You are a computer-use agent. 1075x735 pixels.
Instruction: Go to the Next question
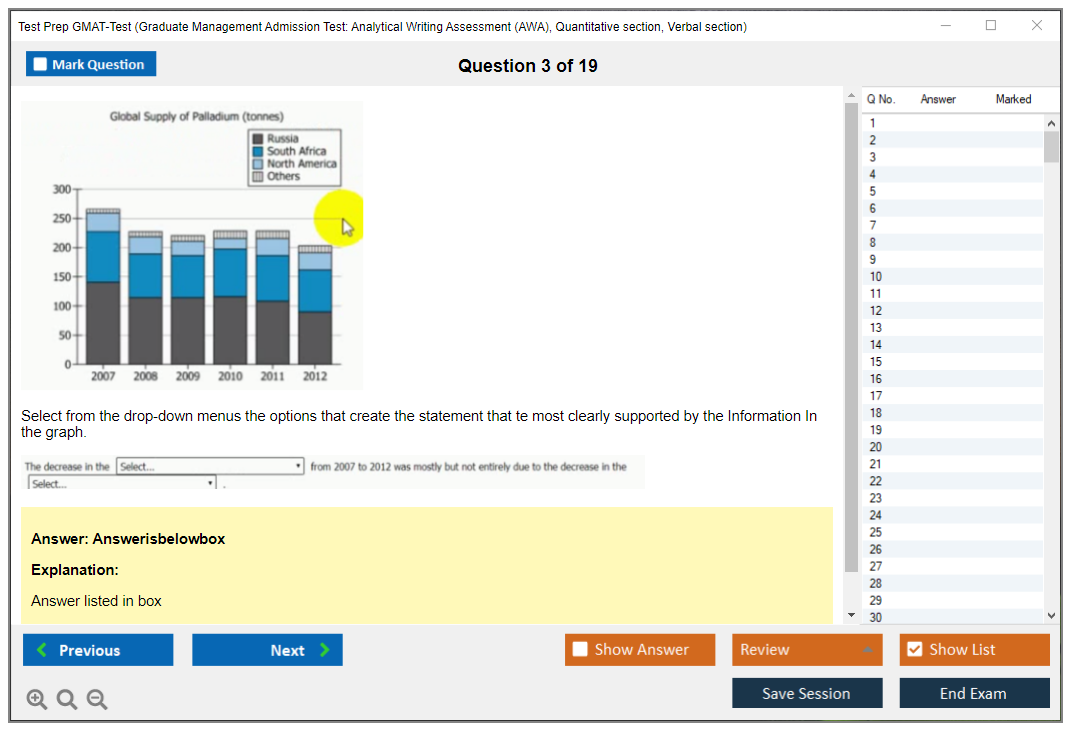[267, 650]
